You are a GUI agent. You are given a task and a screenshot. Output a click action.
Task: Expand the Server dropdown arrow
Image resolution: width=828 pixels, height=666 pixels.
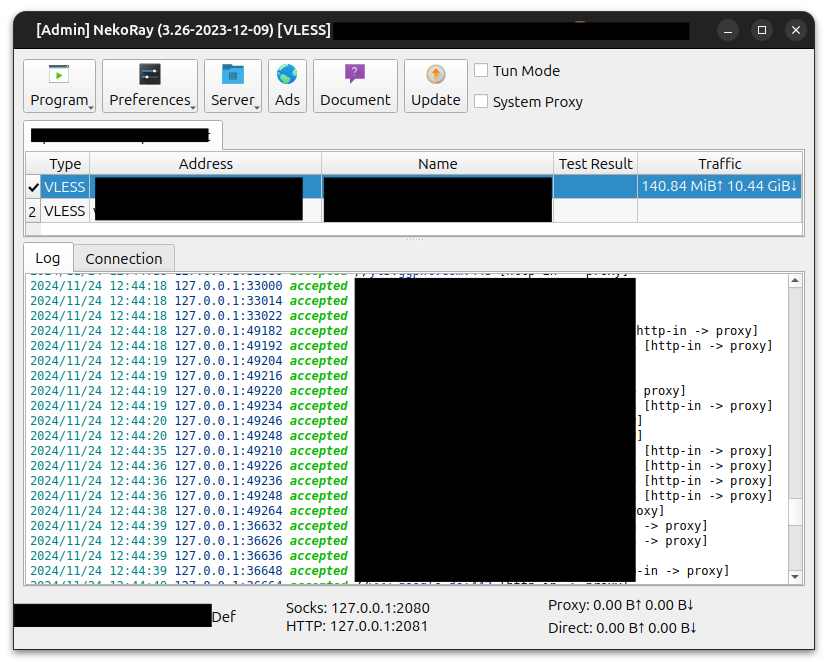(x=257, y=106)
